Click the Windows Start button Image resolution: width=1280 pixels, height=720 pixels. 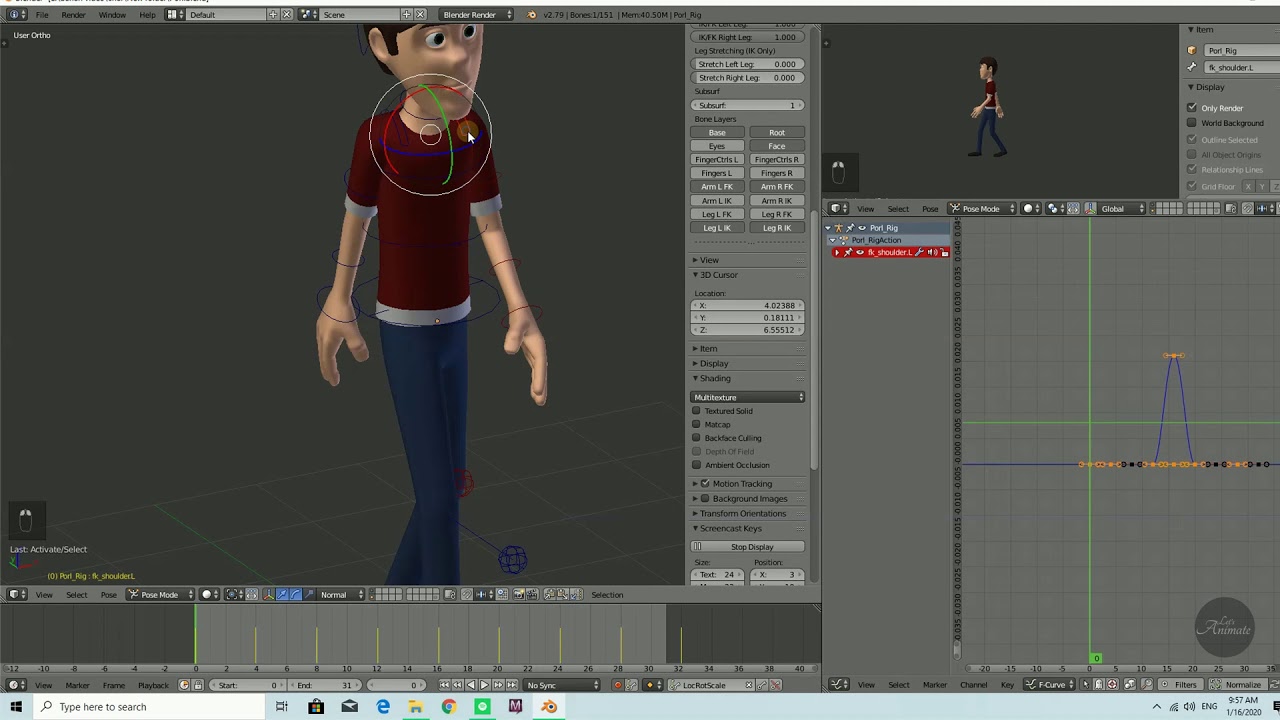(x=16, y=707)
